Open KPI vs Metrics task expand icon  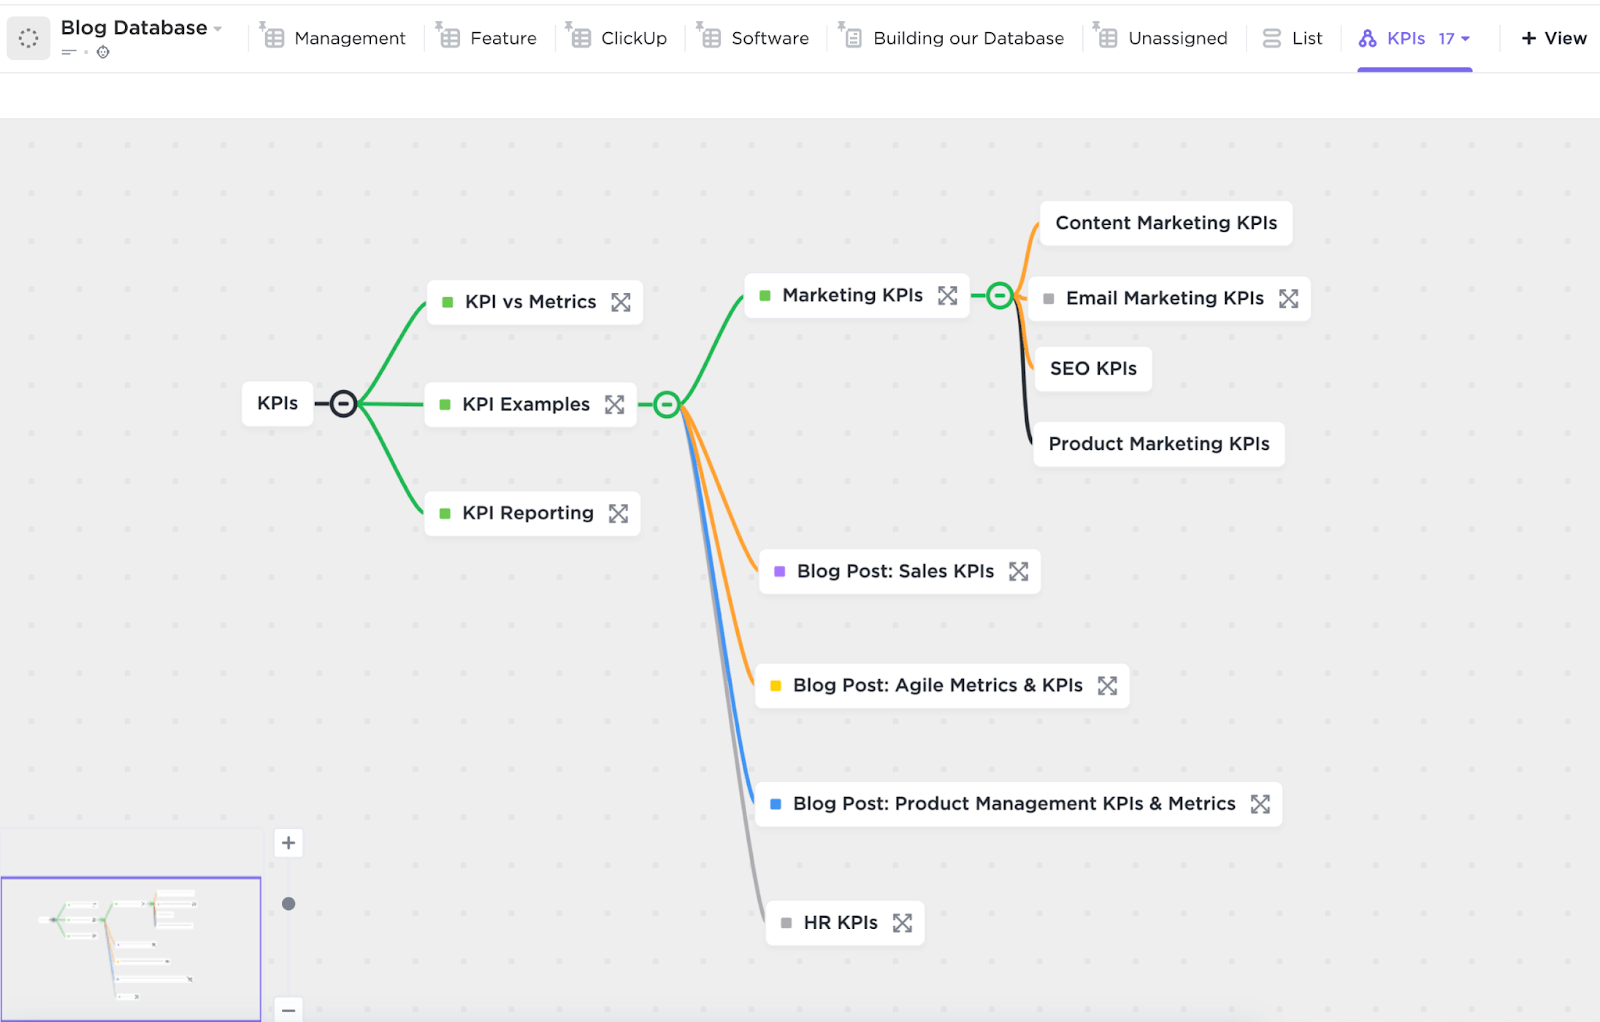(621, 302)
